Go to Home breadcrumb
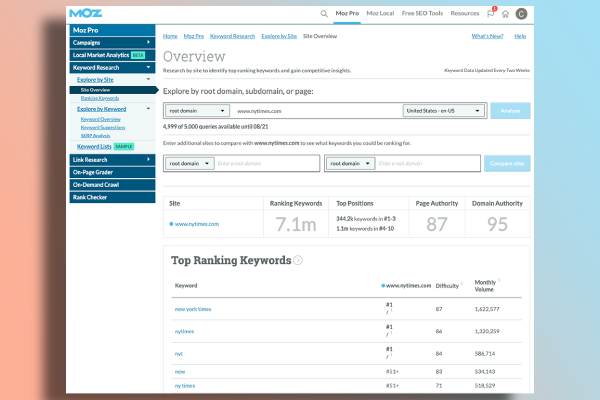 pos(170,36)
